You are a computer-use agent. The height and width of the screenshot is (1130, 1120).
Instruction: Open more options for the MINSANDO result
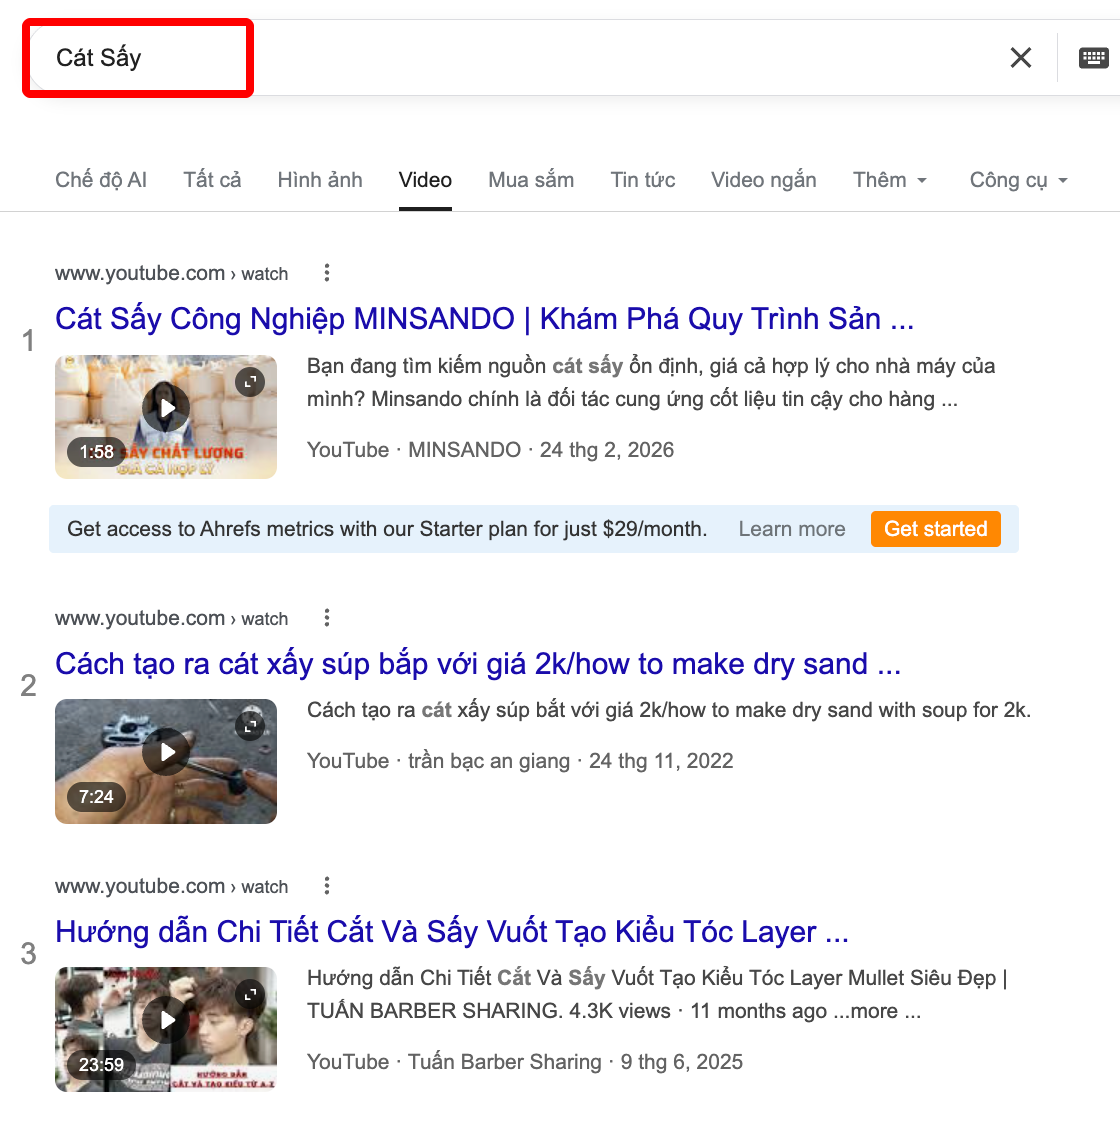coord(326,273)
